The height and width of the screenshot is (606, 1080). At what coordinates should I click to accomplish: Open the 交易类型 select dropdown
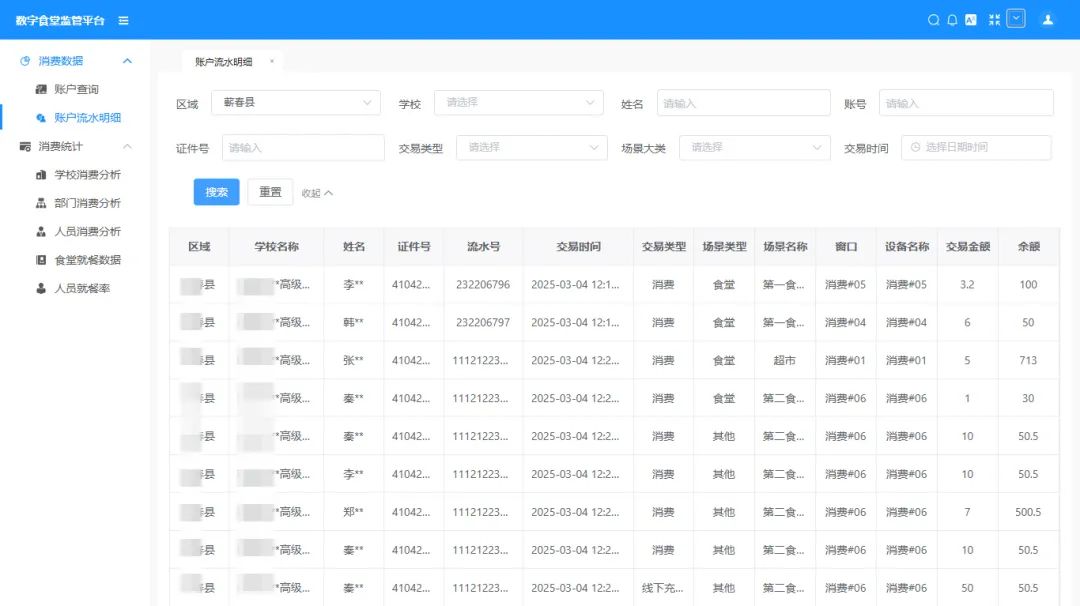pyautogui.click(x=531, y=147)
